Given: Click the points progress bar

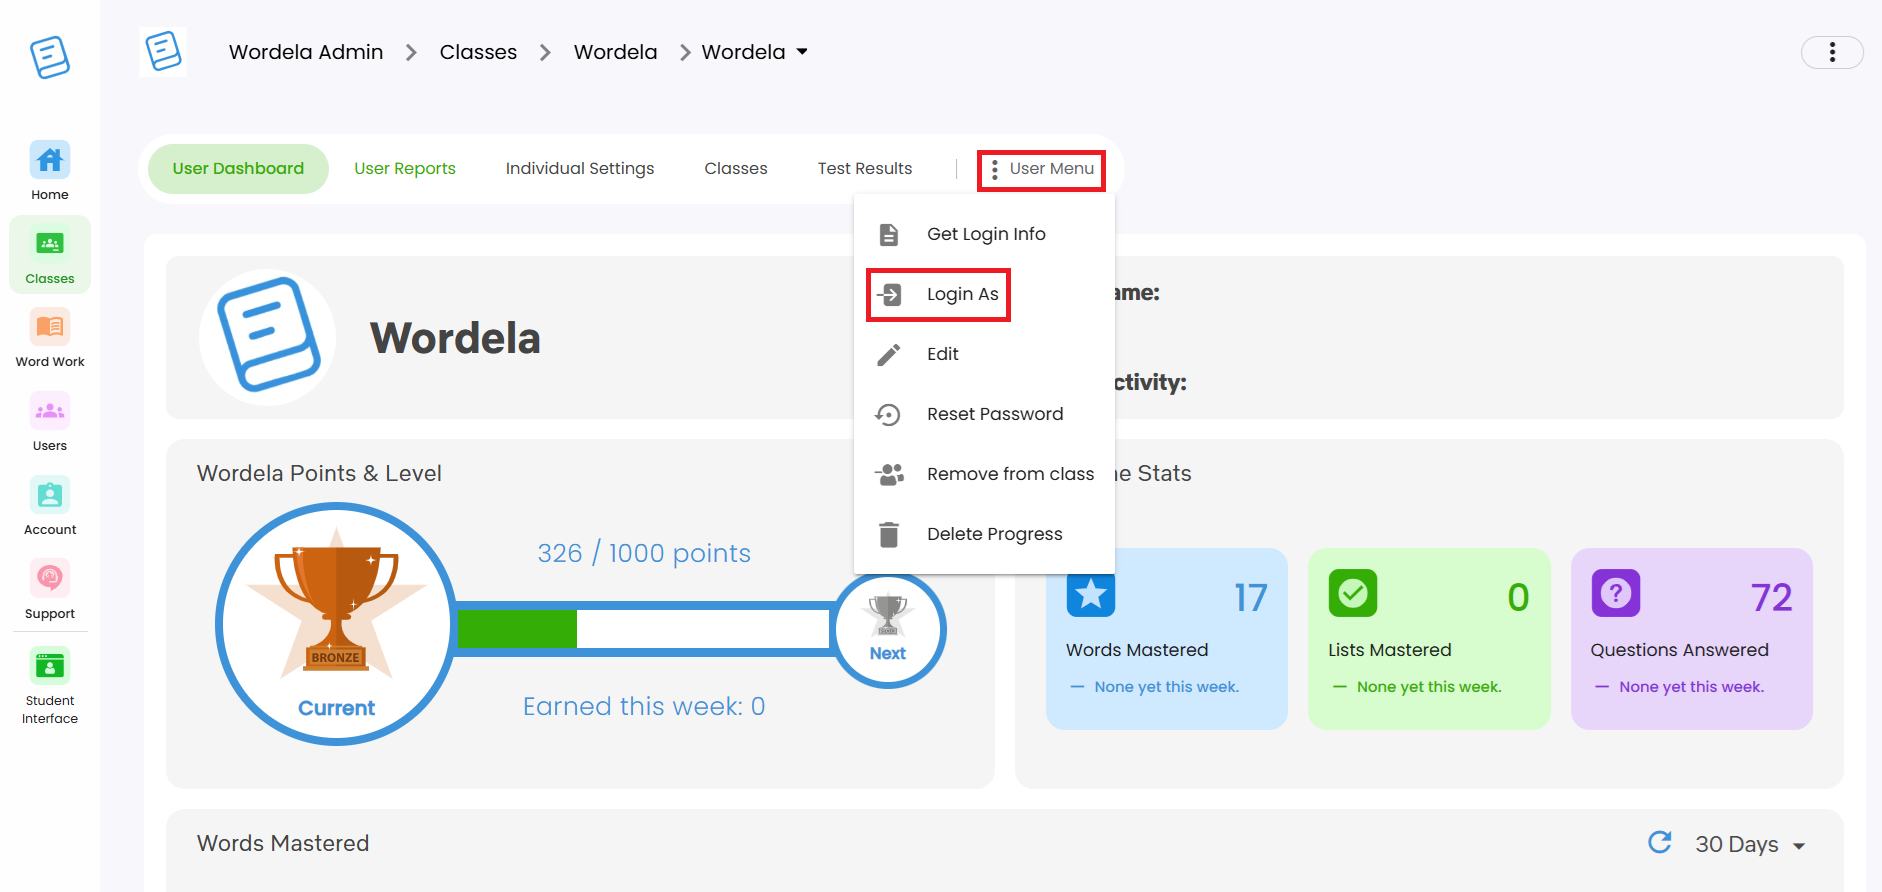Looking at the screenshot, I should coord(643,629).
